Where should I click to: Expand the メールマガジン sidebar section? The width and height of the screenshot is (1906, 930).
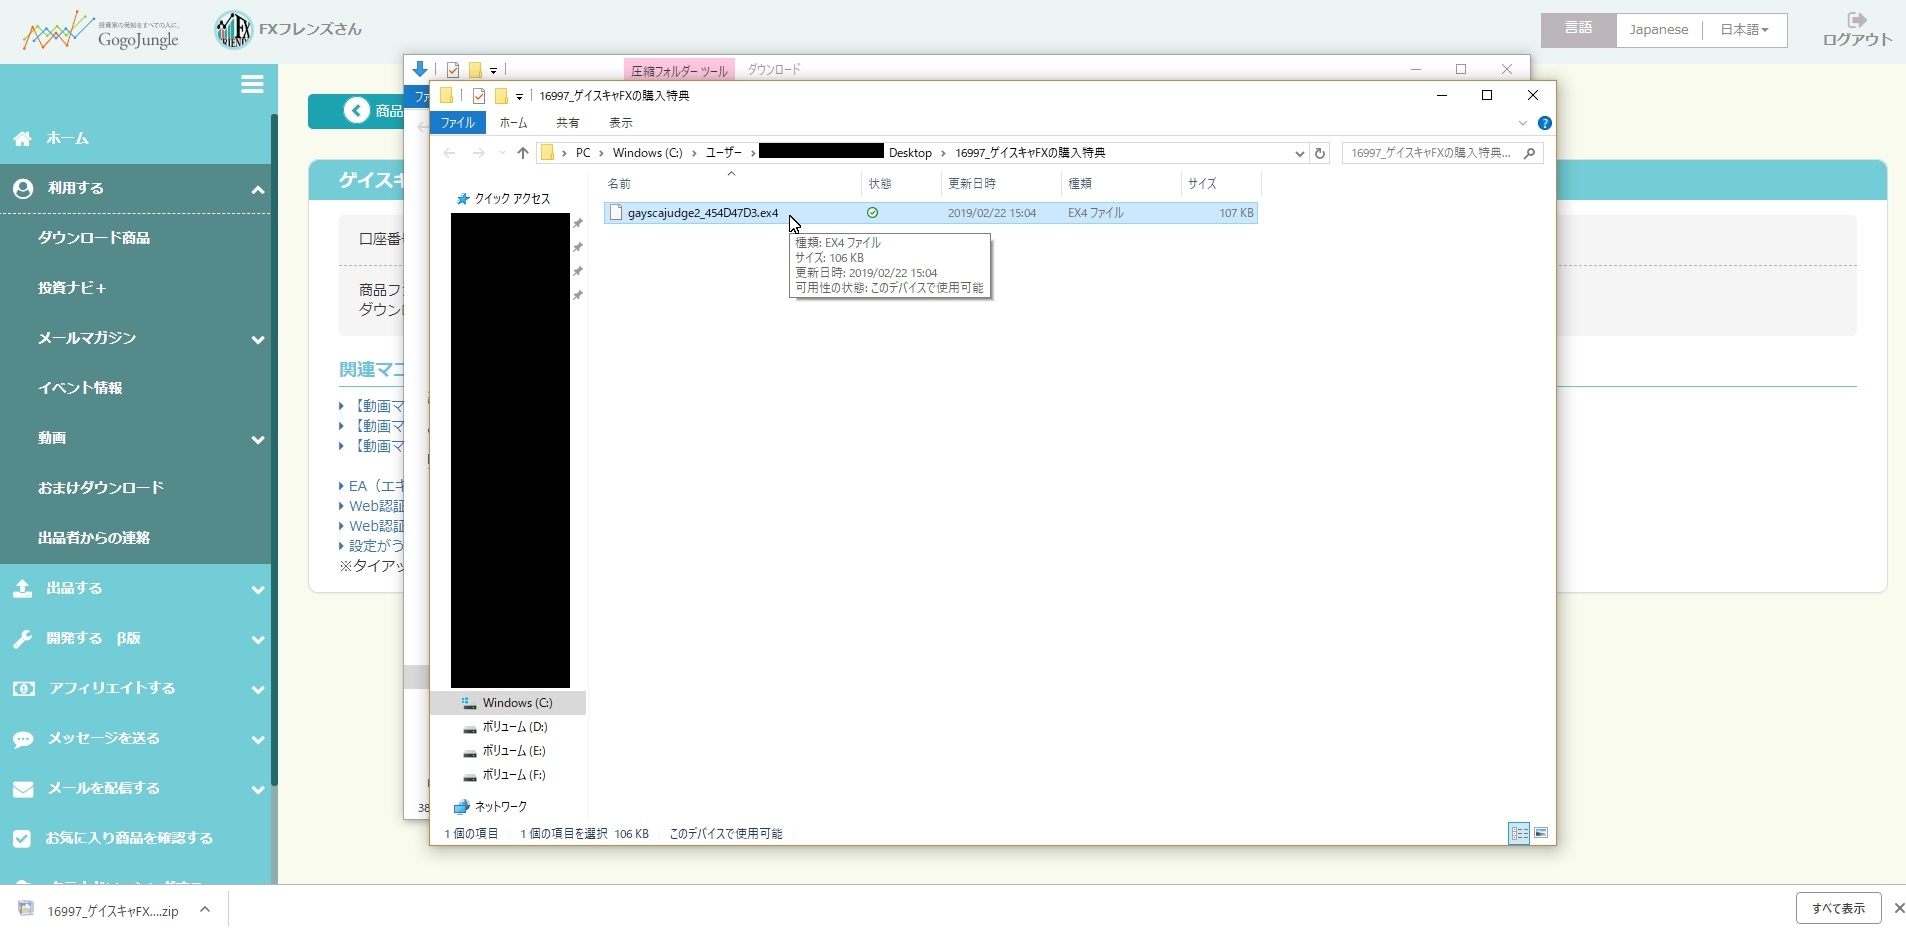coord(257,339)
